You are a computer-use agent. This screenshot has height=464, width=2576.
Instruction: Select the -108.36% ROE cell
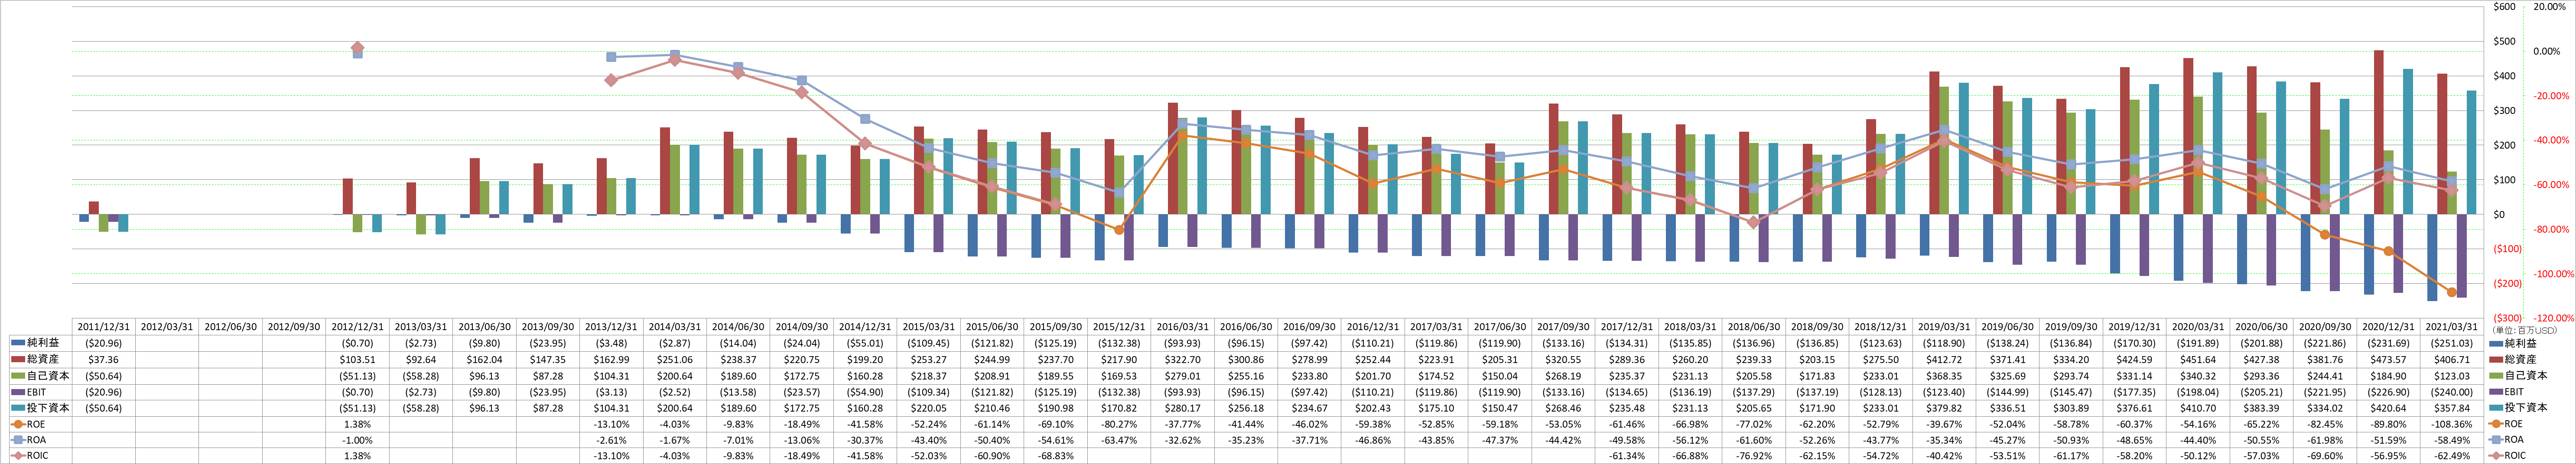(2451, 424)
